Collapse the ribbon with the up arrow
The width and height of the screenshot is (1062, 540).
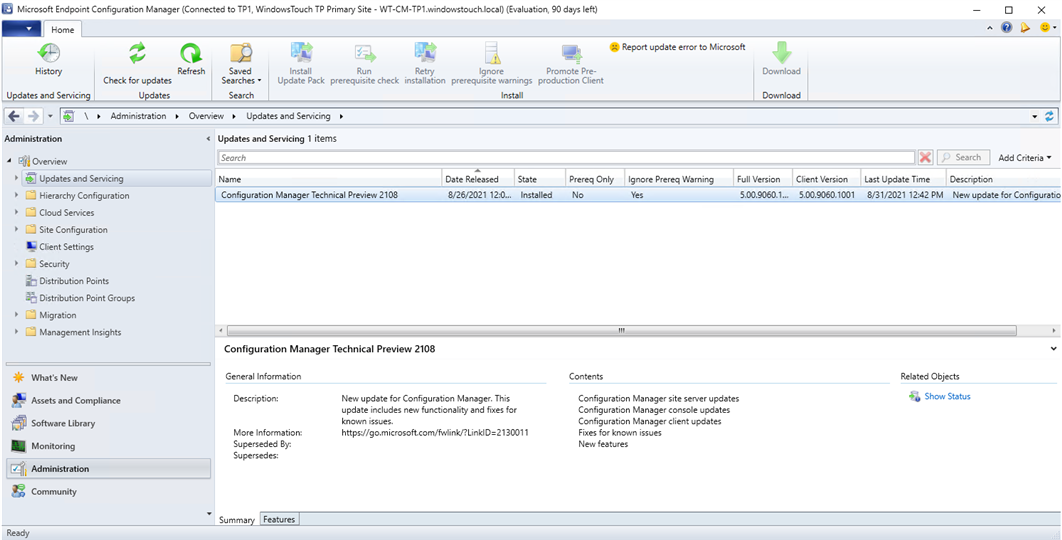pos(990,28)
